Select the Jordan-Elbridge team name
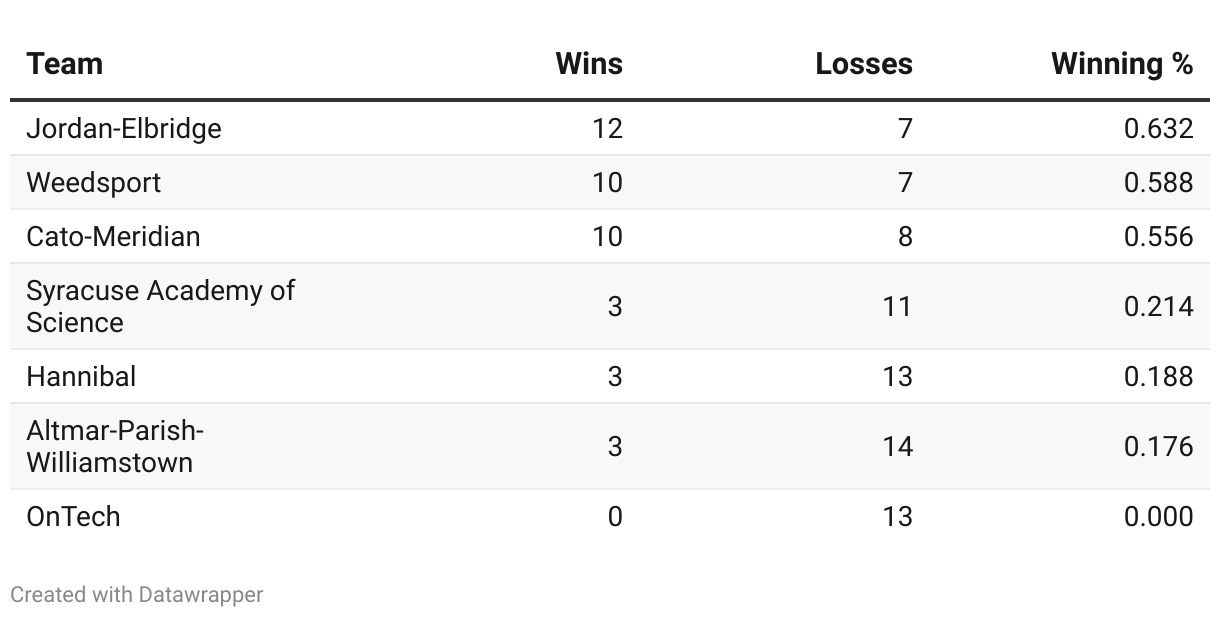1220x618 pixels. (124, 129)
